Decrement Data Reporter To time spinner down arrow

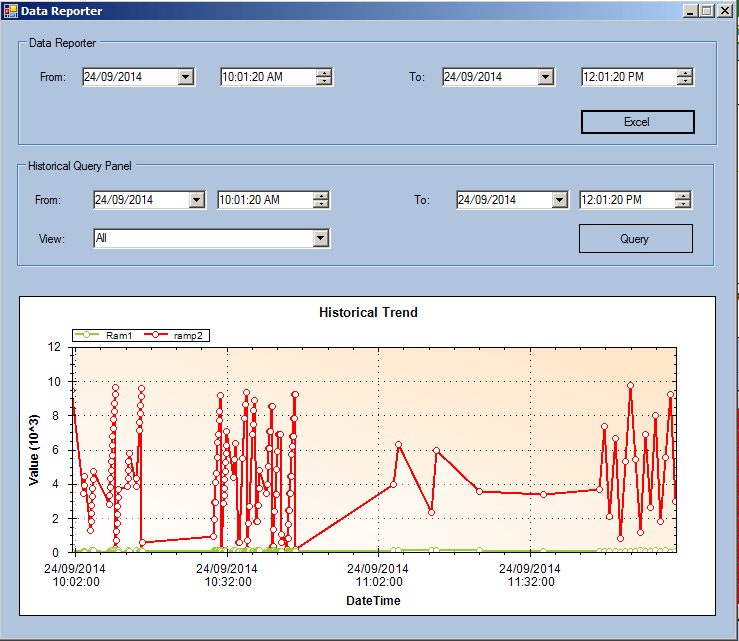(x=684, y=81)
